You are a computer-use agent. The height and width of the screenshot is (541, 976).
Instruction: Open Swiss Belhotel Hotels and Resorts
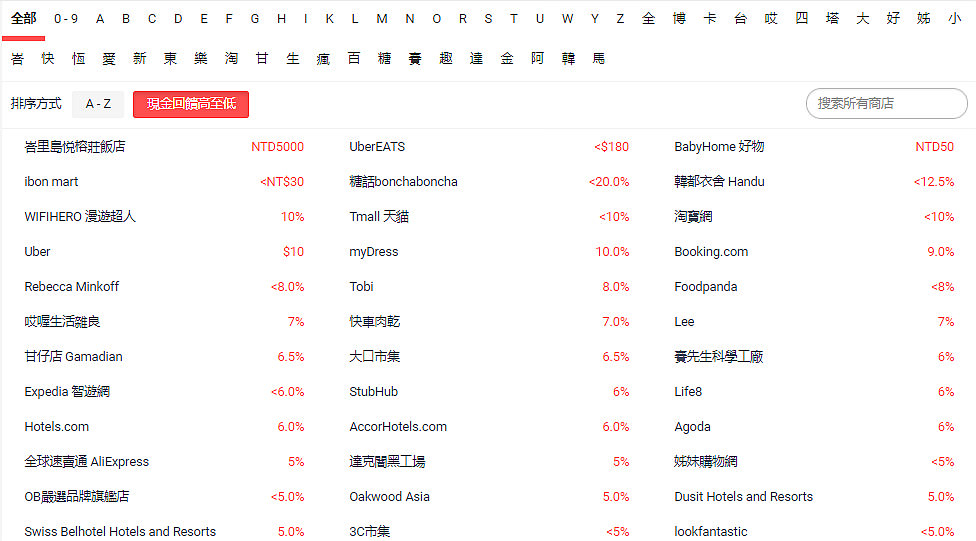120,532
